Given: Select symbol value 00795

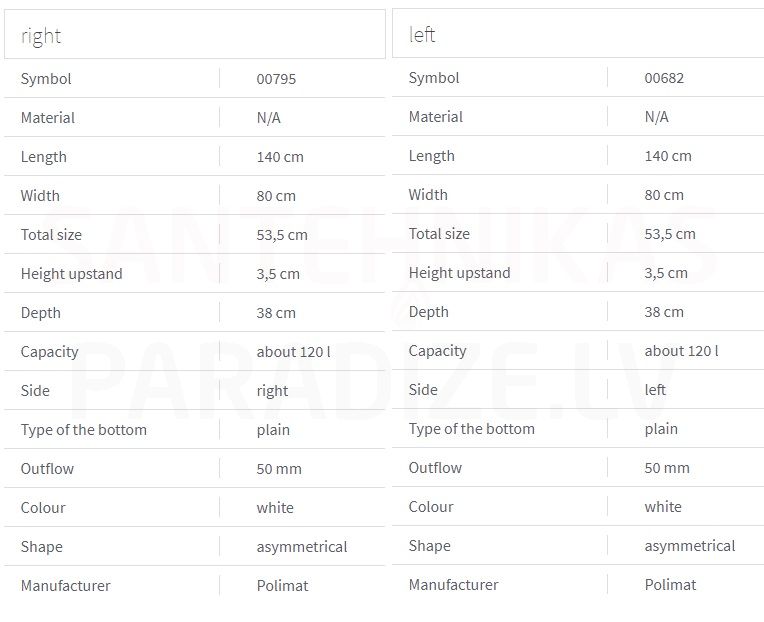Looking at the screenshot, I should click(x=276, y=79).
